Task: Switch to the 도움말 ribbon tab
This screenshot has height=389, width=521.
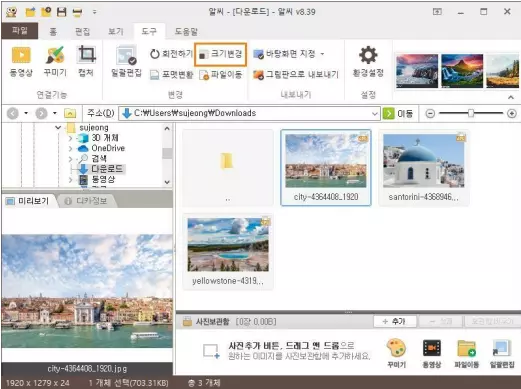Action: click(x=186, y=32)
